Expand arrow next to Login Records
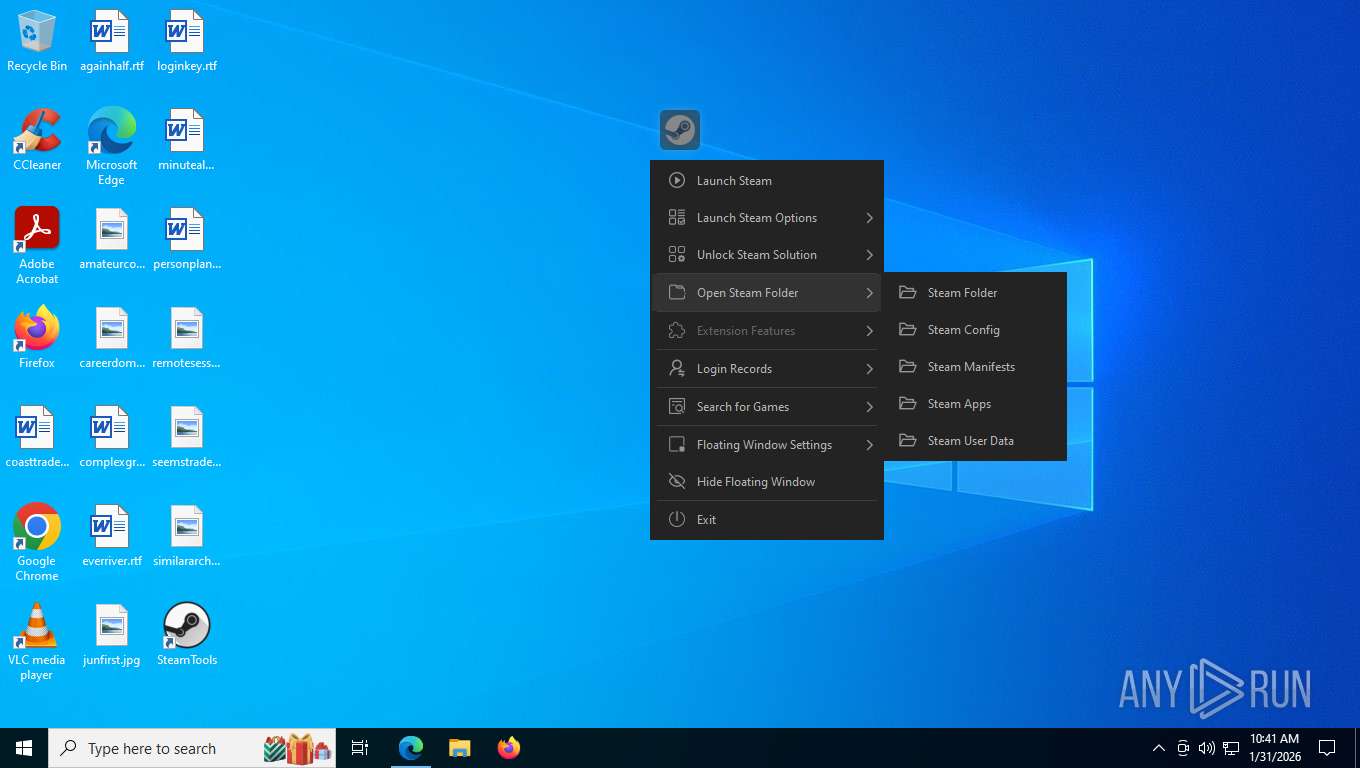The width and height of the screenshot is (1360, 768). coord(869,369)
